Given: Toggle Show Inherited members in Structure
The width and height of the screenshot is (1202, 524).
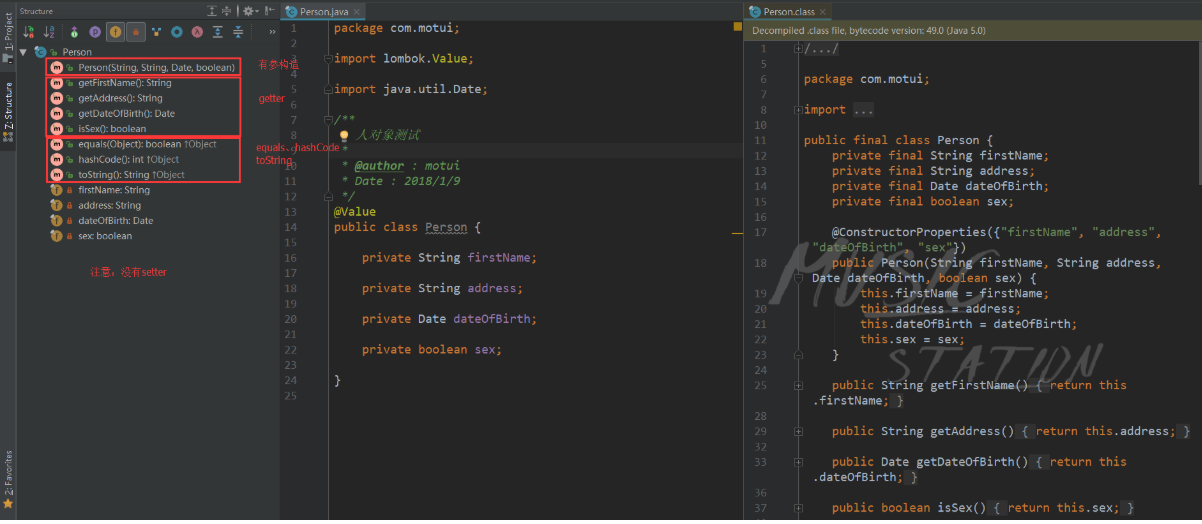Looking at the screenshot, I should click(75, 33).
